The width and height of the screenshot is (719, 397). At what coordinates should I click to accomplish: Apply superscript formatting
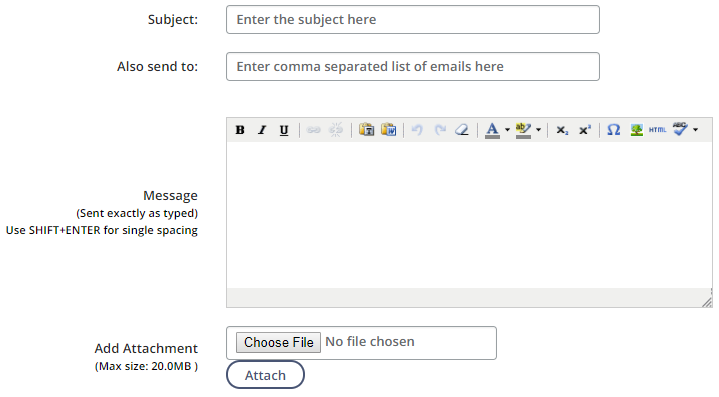(585, 130)
